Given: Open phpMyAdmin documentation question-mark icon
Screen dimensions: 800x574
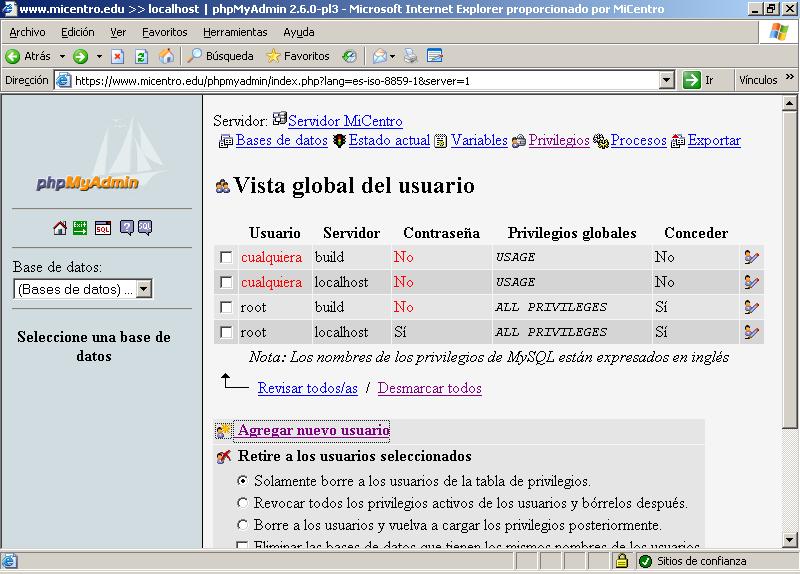Looking at the screenshot, I should tap(126, 228).
